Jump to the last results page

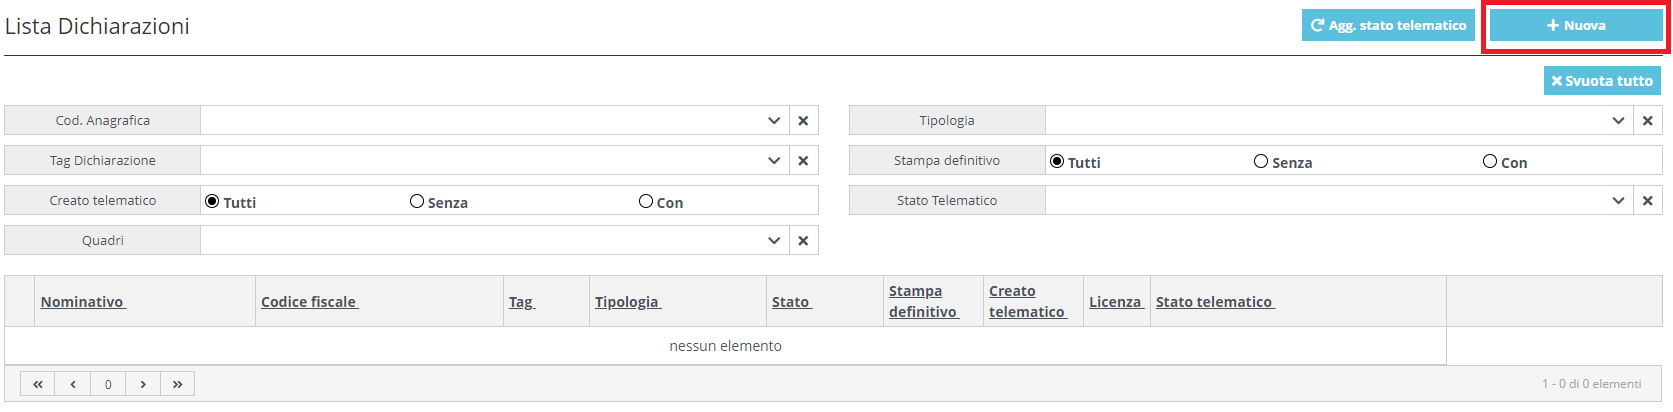tap(177, 384)
